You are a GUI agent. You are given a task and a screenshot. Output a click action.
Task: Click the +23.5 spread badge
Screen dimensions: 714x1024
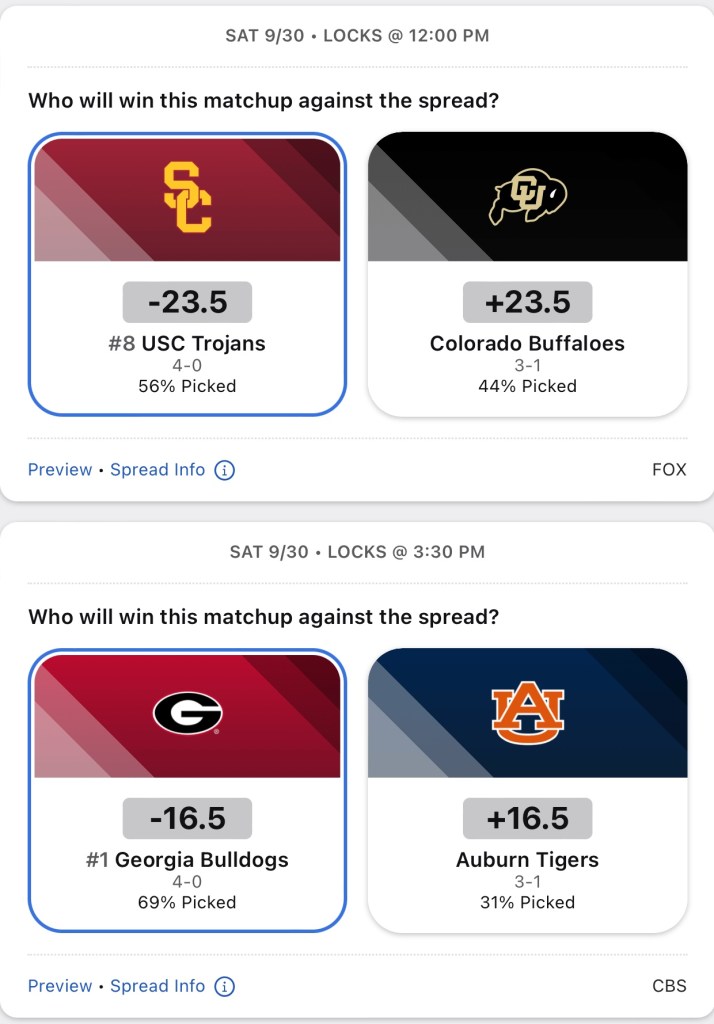(x=527, y=302)
